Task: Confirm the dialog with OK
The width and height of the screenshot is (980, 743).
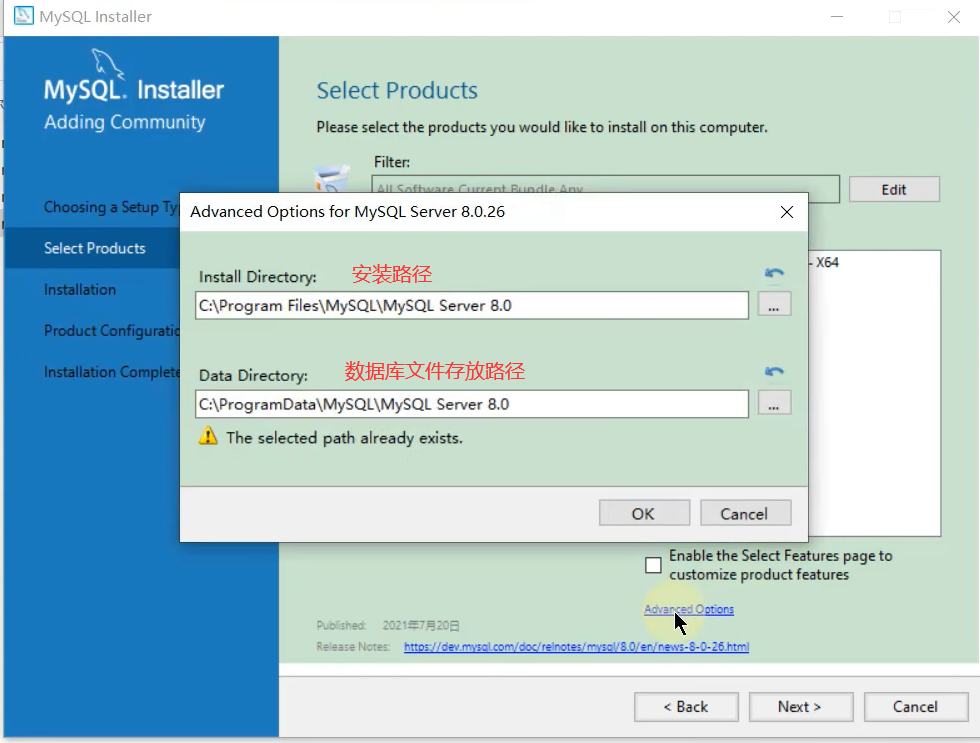Action: tap(644, 513)
